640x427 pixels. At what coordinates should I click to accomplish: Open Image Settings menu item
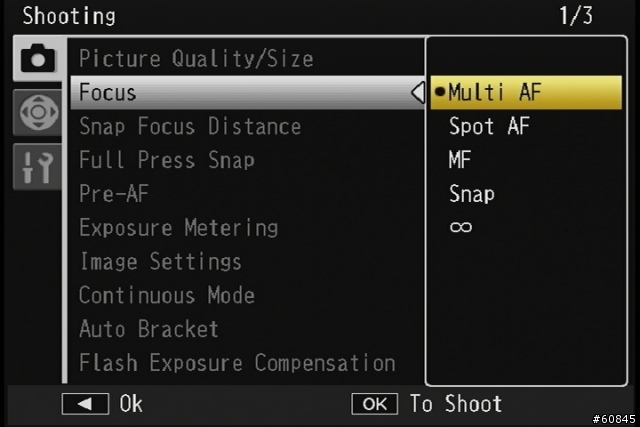point(161,261)
